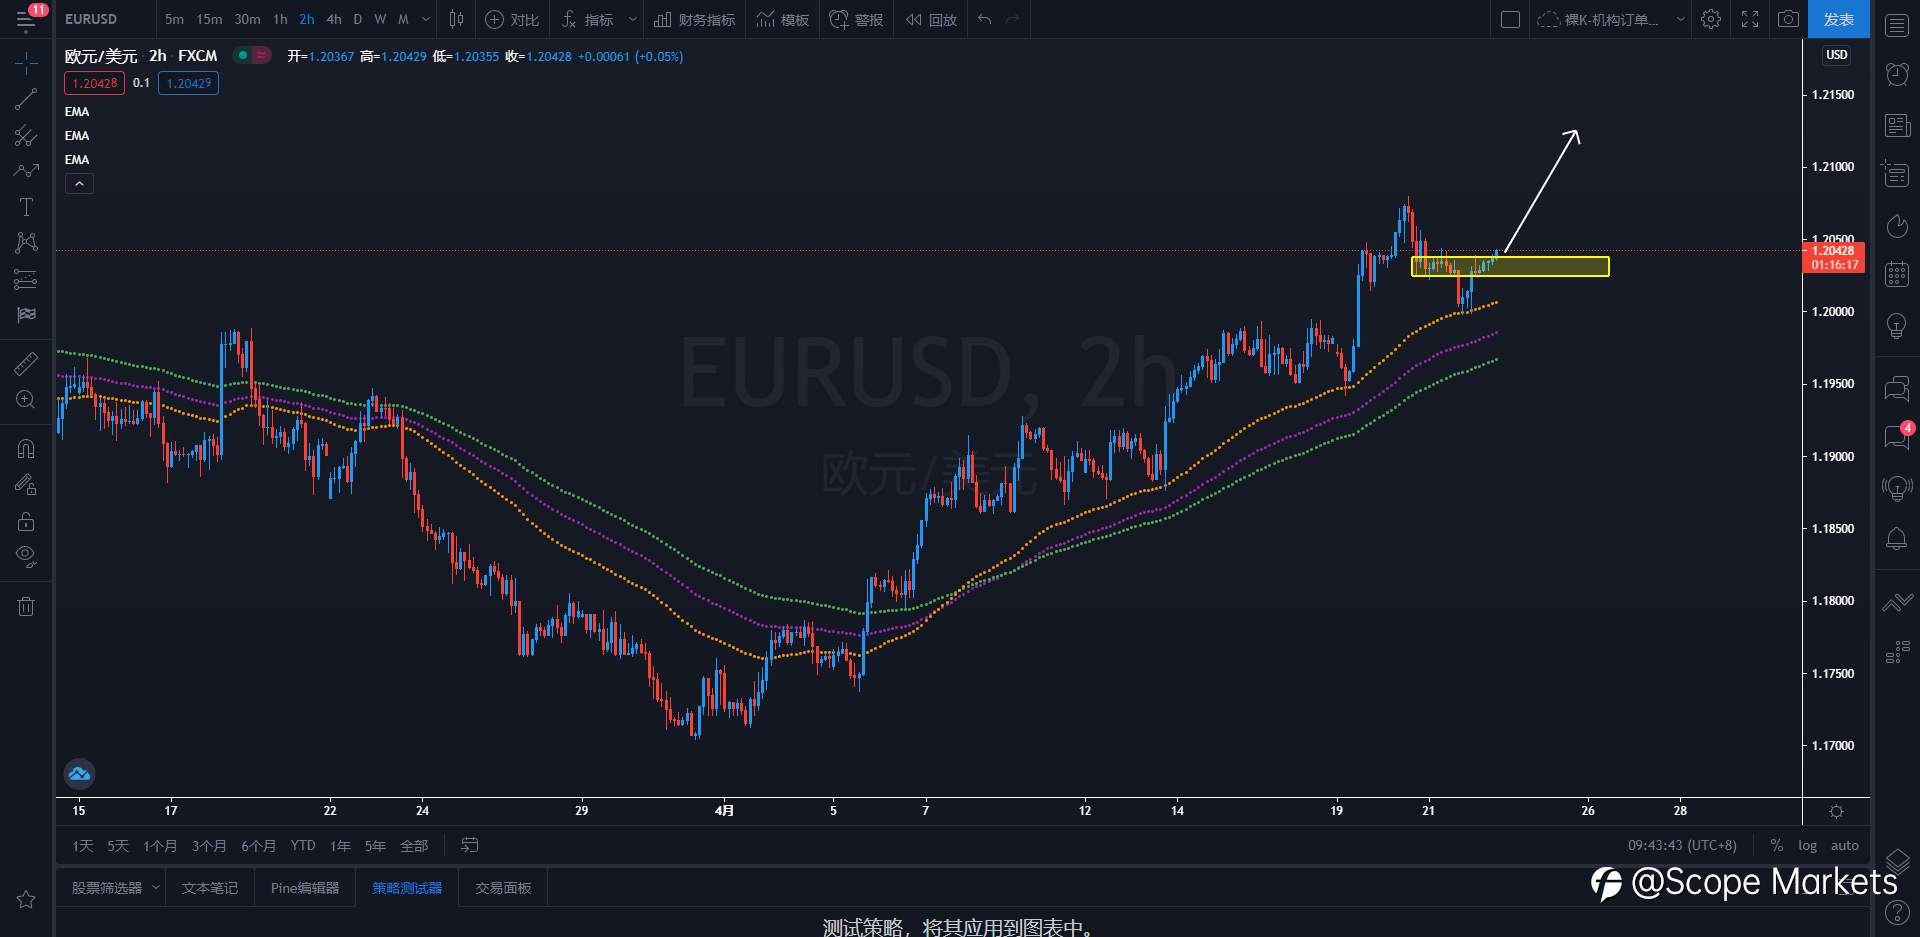1920x937 pixels.
Task: Select the layout rectangle icon
Action: click(x=1511, y=19)
